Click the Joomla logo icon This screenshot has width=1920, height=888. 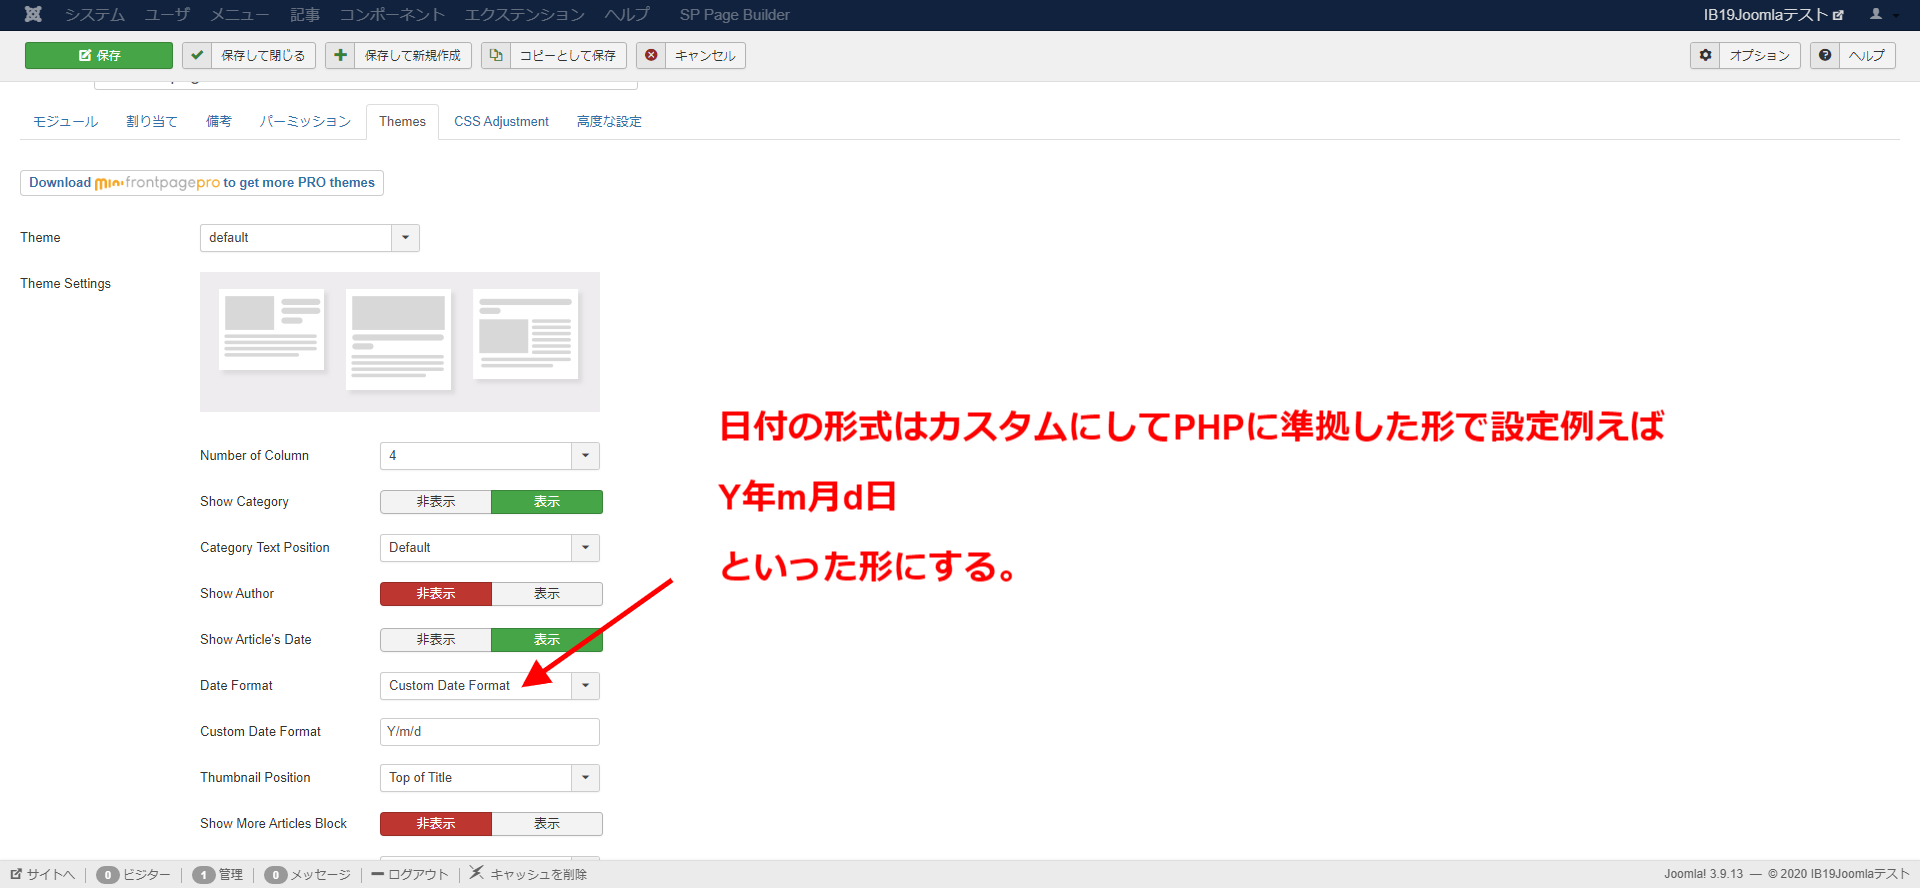(x=33, y=14)
